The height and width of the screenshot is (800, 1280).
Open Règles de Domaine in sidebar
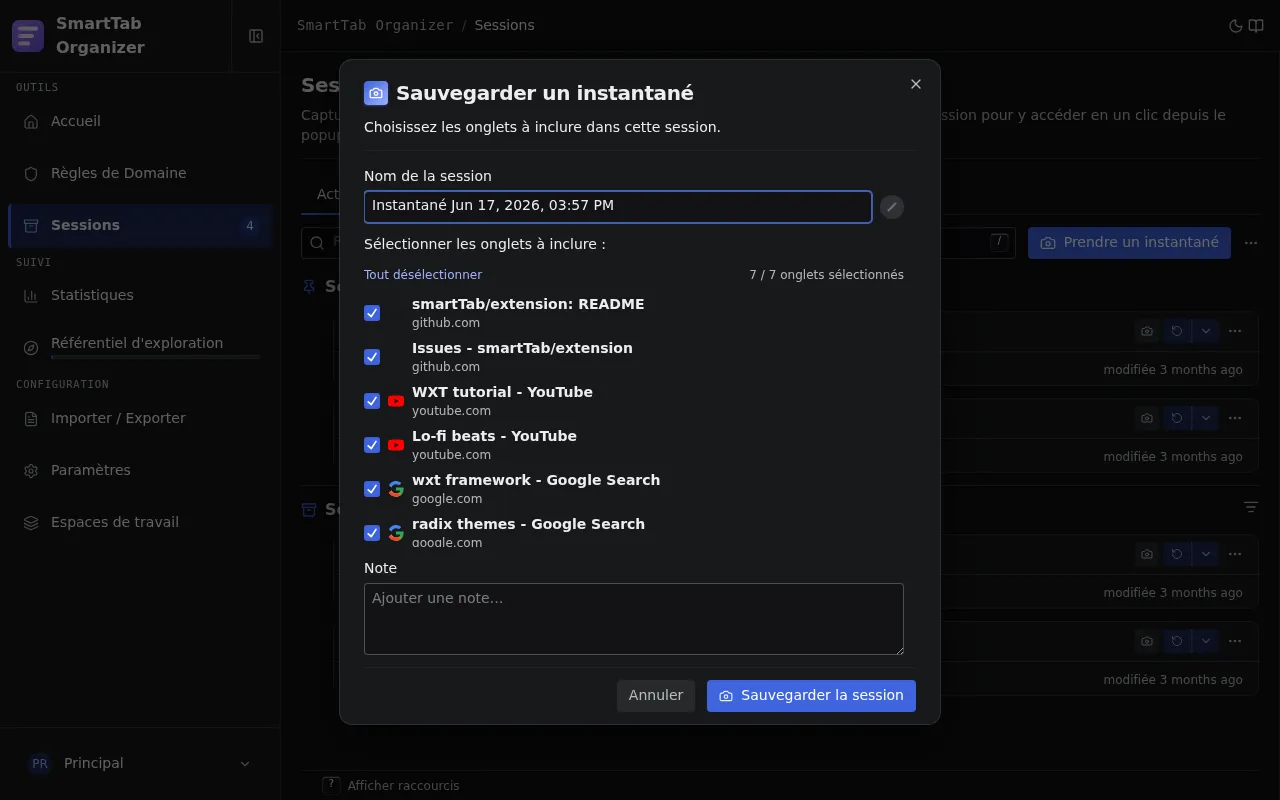tap(140, 173)
